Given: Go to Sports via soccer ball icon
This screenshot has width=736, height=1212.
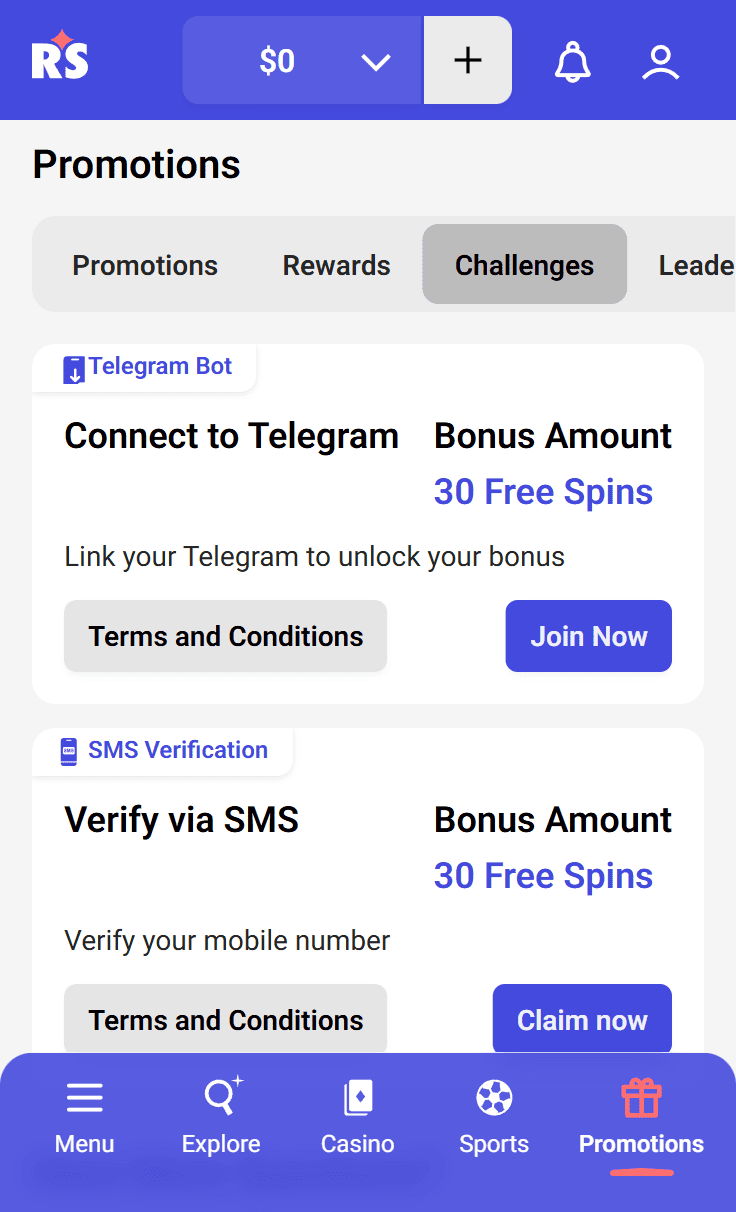Looking at the screenshot, I should pyautogui.click(x=494, y=1099).
